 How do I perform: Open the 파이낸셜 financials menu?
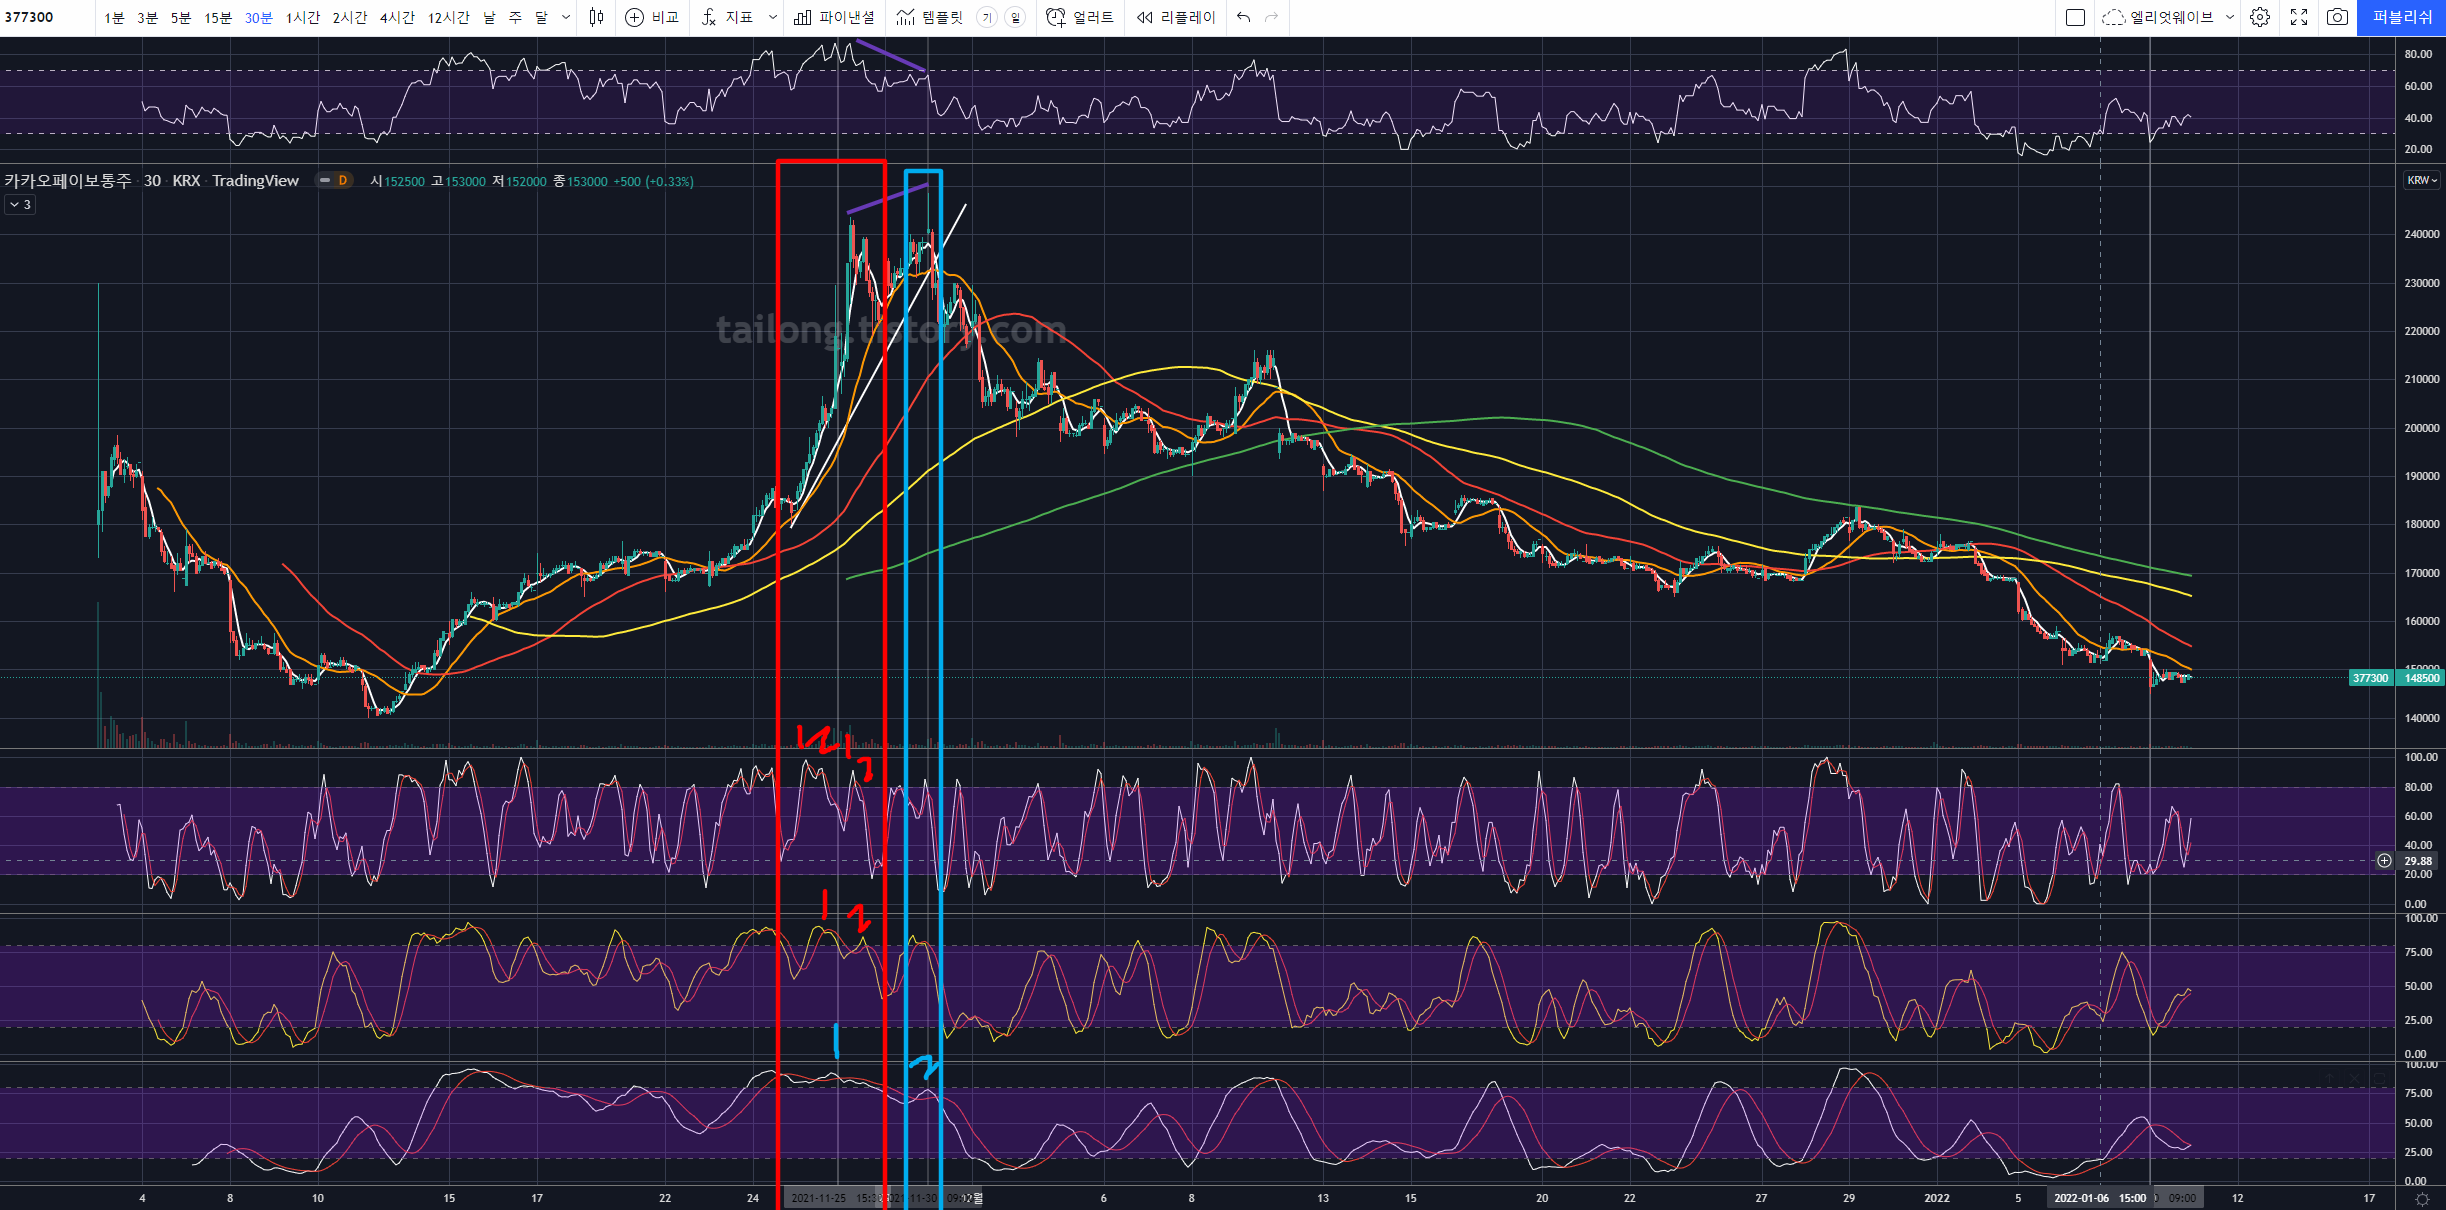click(834, 17)
